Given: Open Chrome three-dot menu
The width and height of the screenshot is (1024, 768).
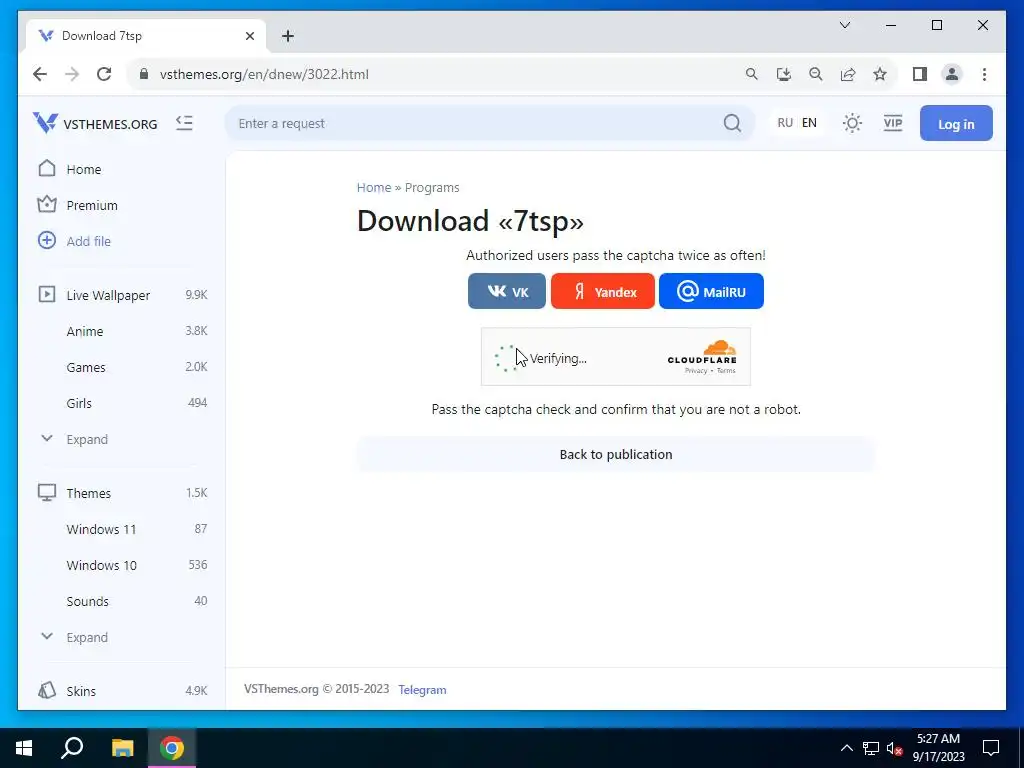Looking at the screenshot, I should (984, 74).
